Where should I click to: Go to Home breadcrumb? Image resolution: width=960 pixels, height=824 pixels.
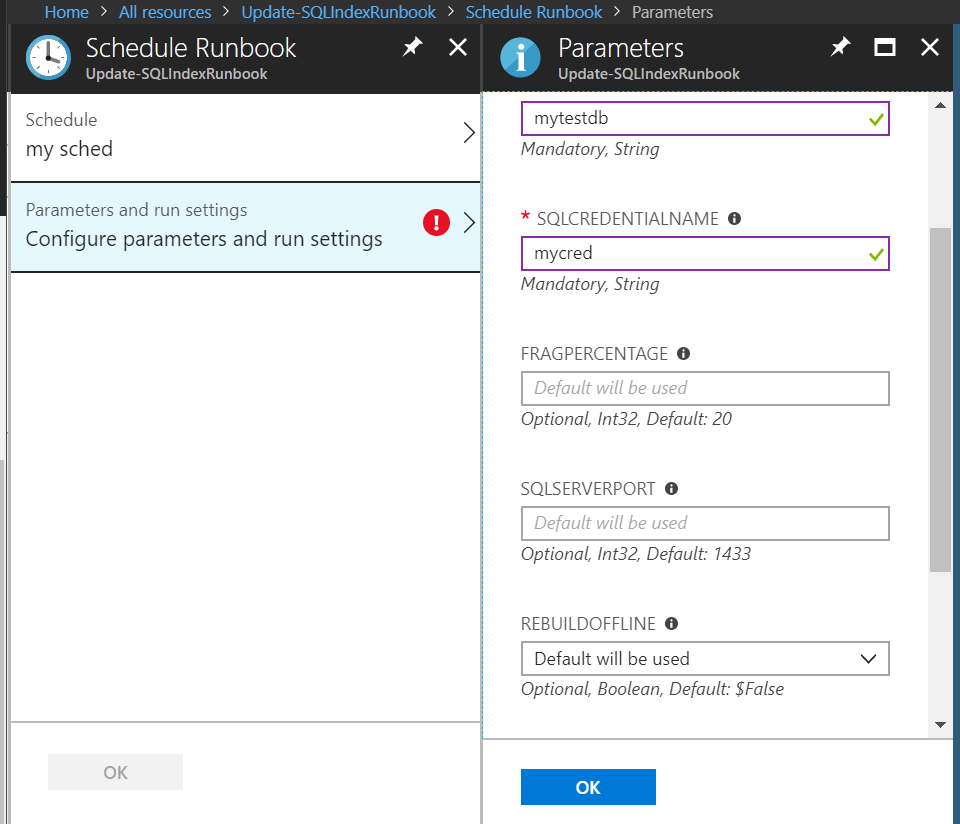67,12
